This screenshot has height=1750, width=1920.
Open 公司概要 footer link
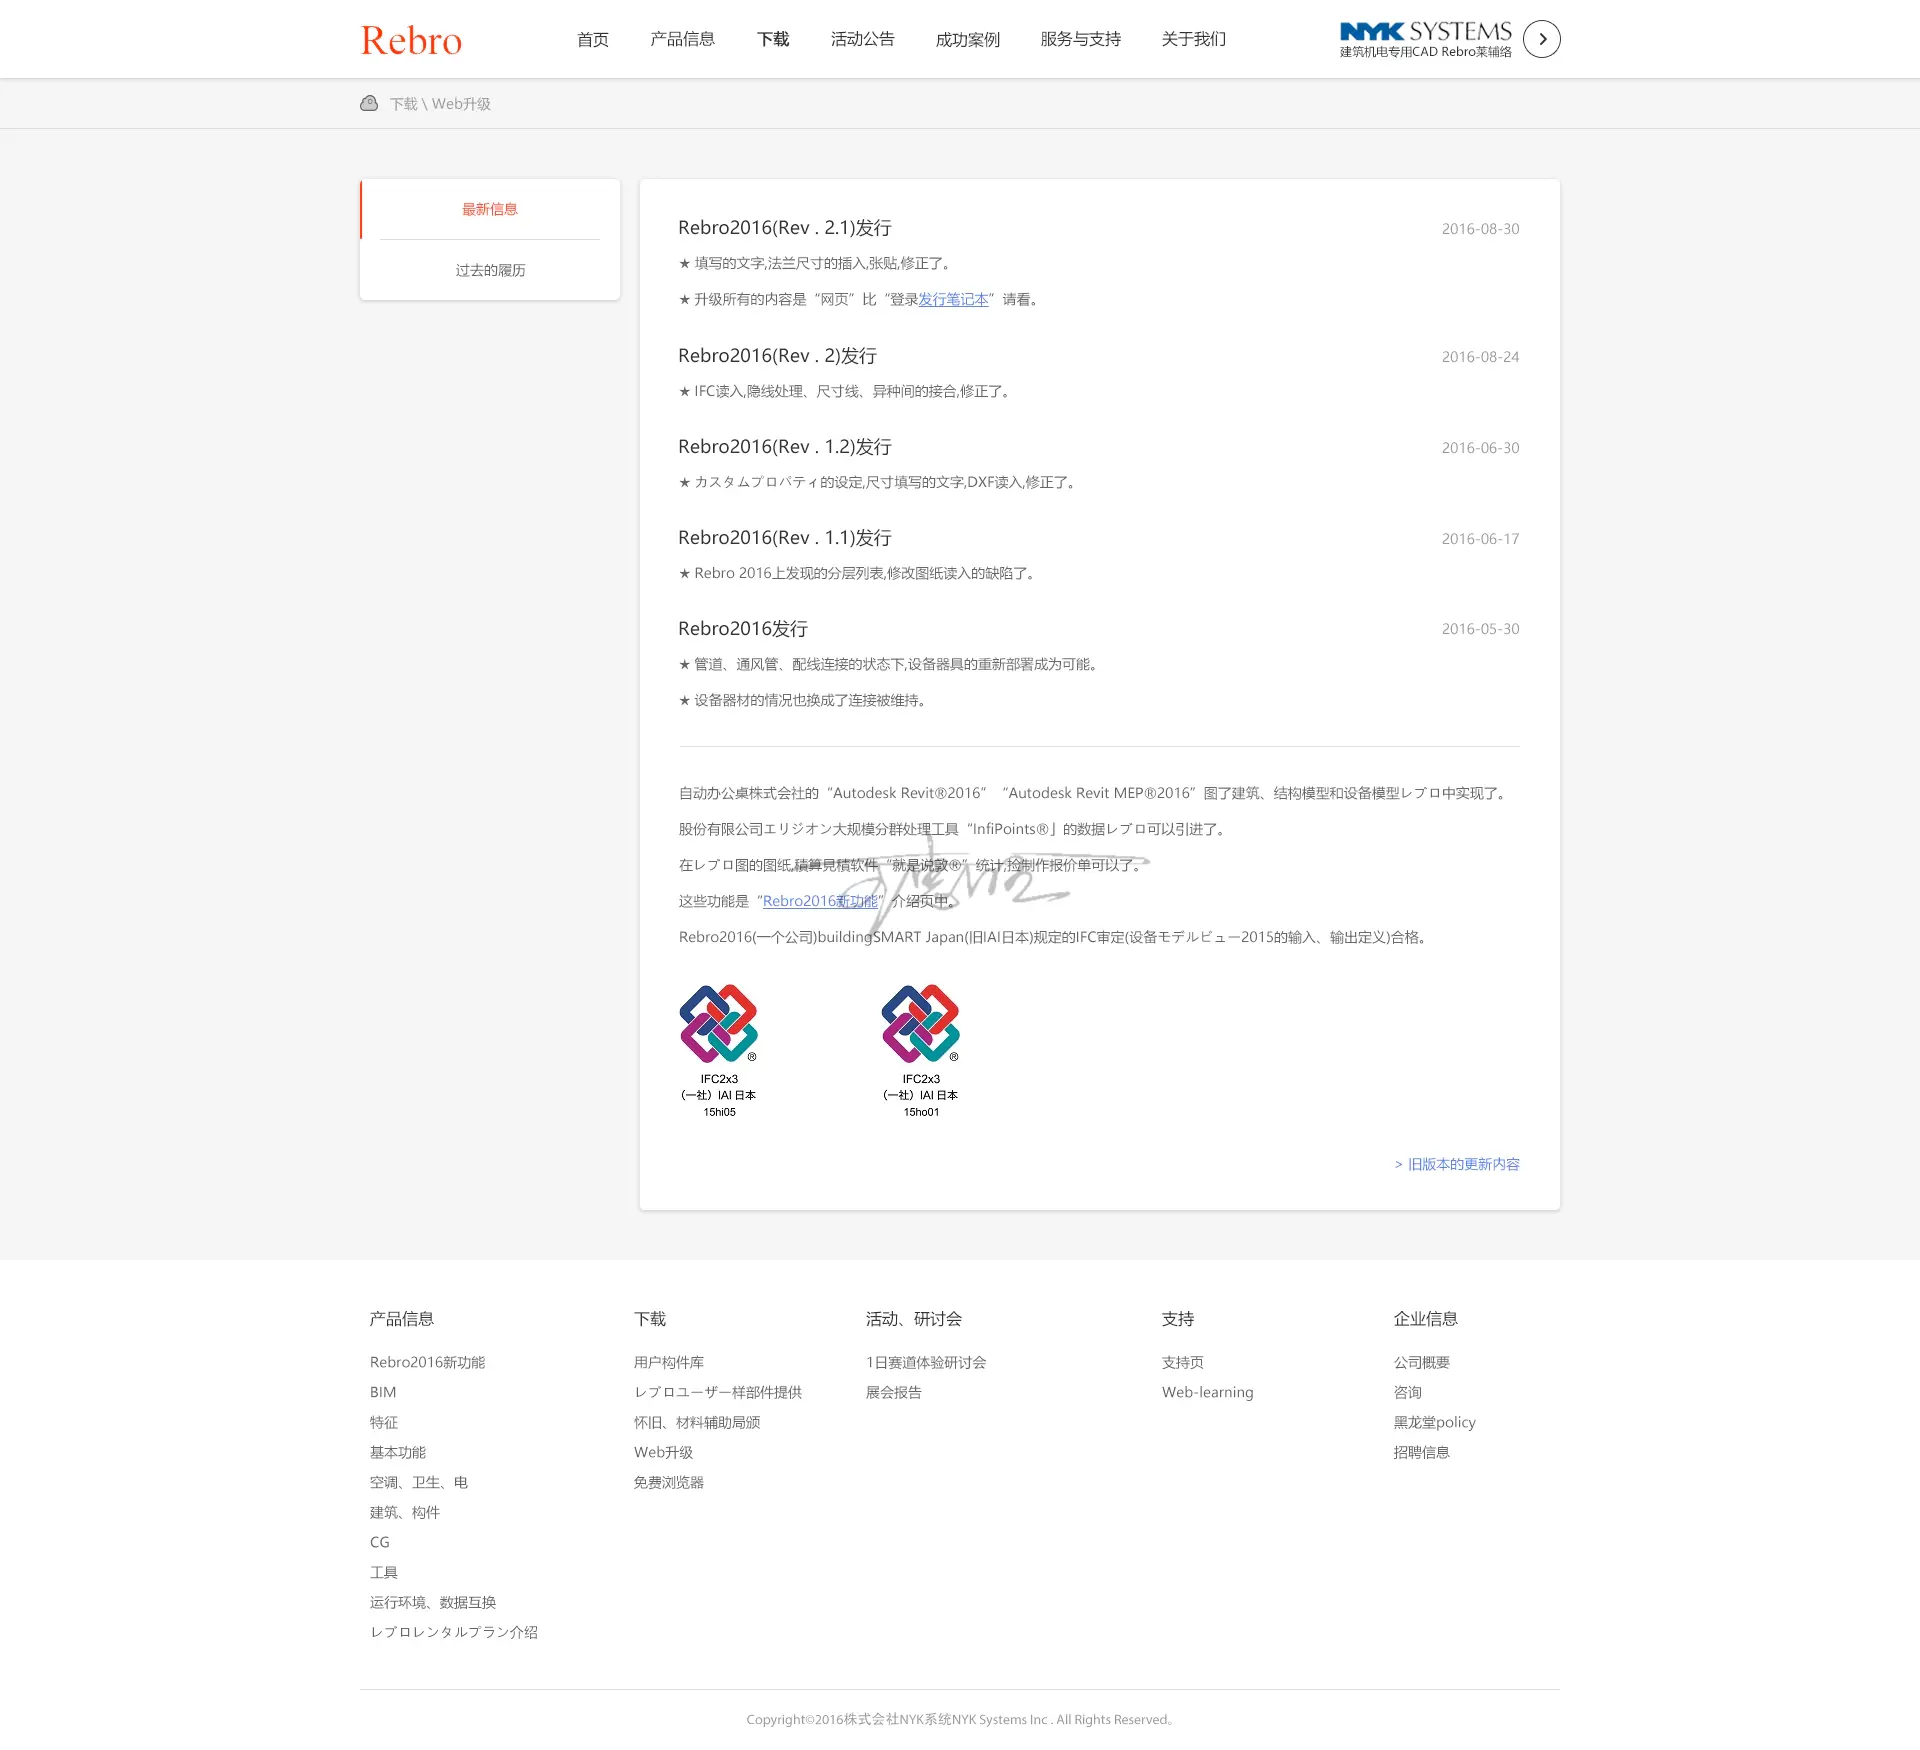[x=1422, y=1362]
